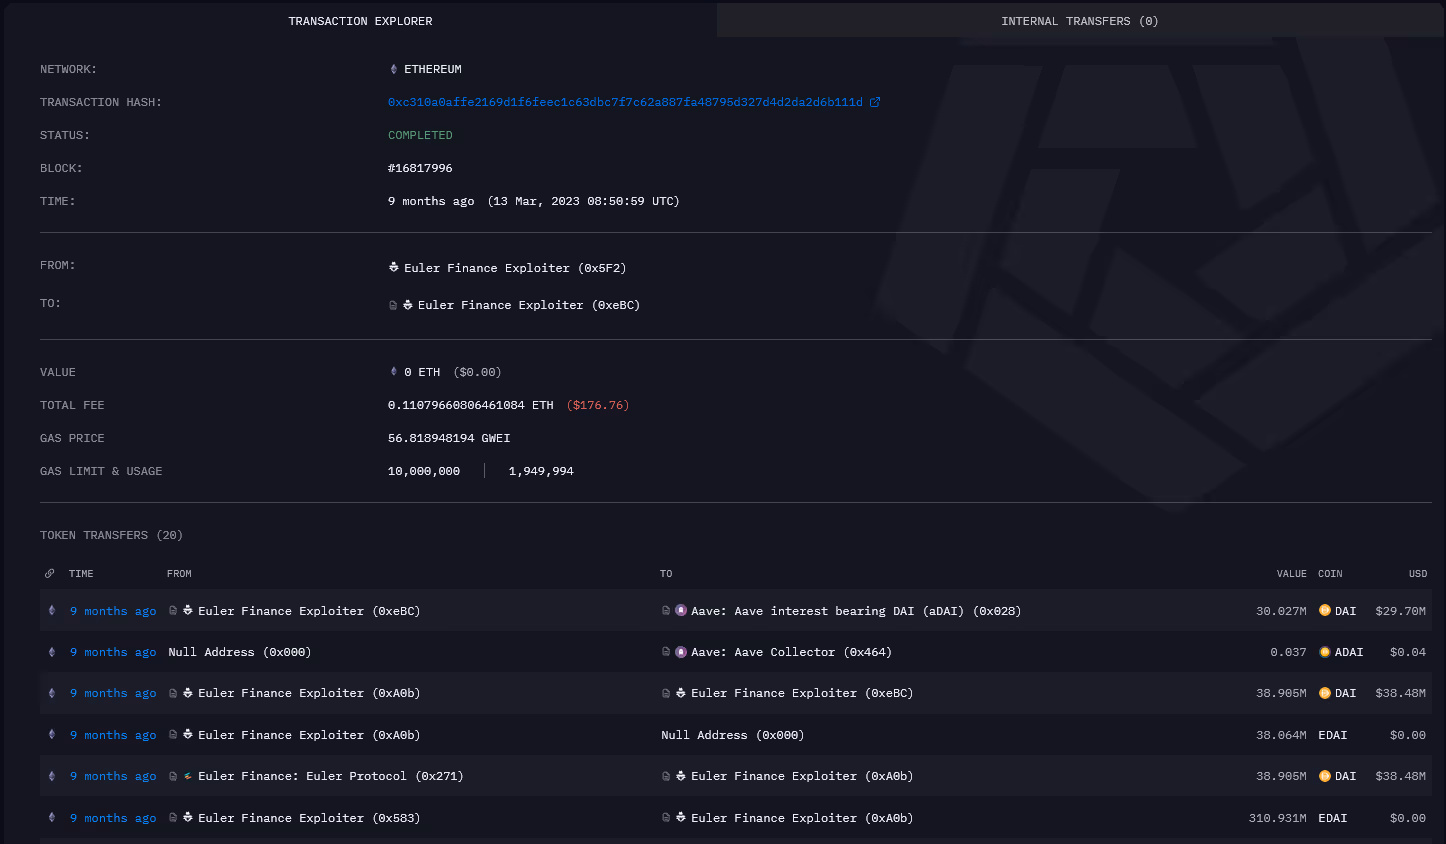Switch to the INTERNAL TRANSFERS tab
This screenshot has height=844, width=1446.
(x=1080, y=20)
